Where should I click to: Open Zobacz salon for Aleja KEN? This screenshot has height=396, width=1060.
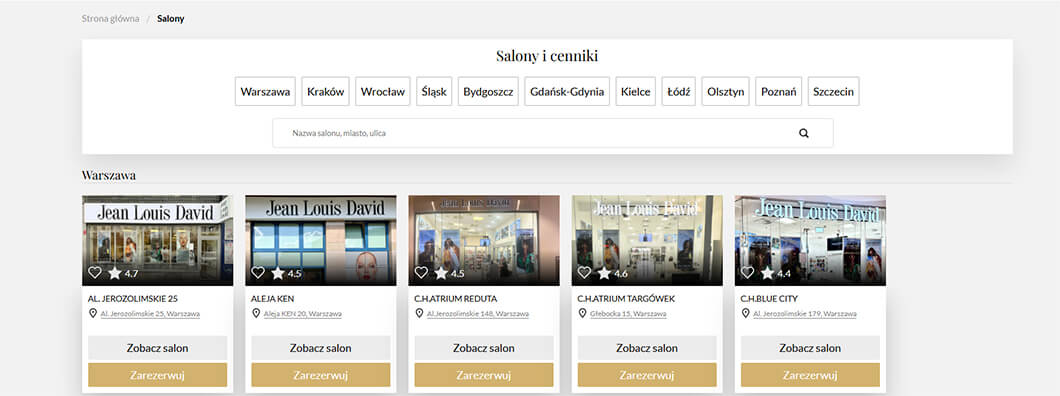click(320, 348)
